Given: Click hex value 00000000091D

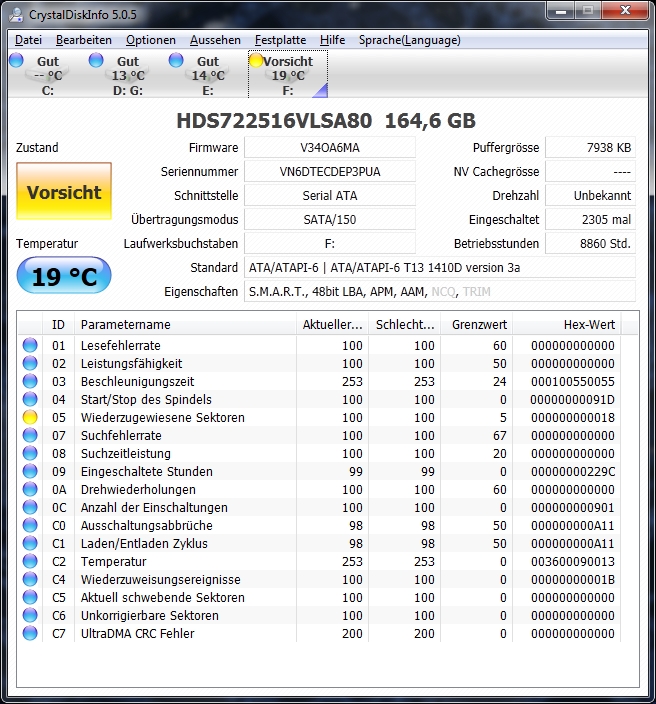Looking at the screenshot, I should (572, 400).
